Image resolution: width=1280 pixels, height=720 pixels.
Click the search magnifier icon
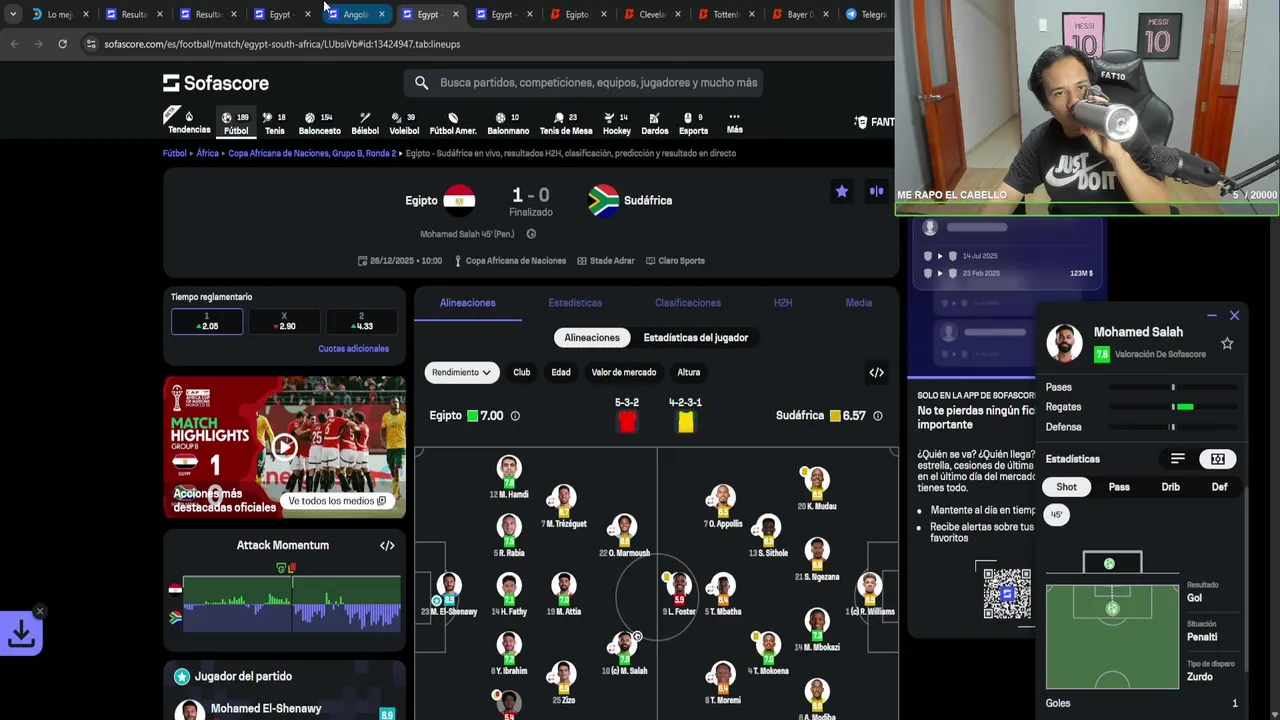click(x=421, y=83)
